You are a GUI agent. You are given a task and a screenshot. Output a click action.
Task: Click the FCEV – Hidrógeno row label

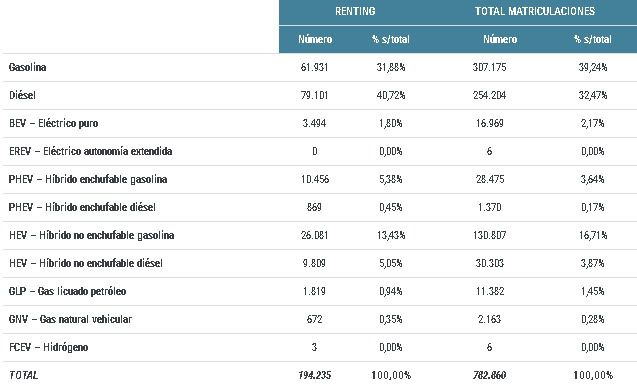[x=48, y=347]
